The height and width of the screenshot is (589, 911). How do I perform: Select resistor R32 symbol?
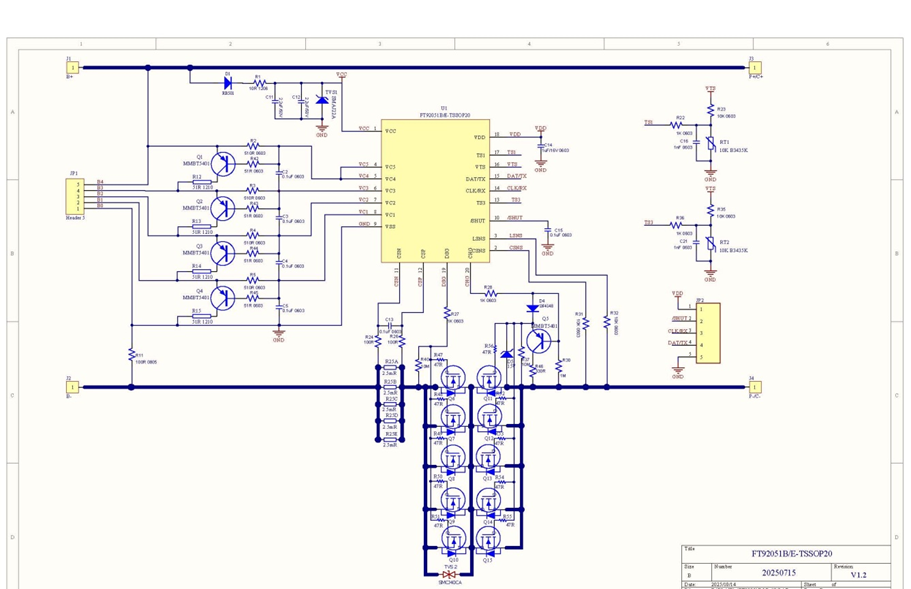607,321
